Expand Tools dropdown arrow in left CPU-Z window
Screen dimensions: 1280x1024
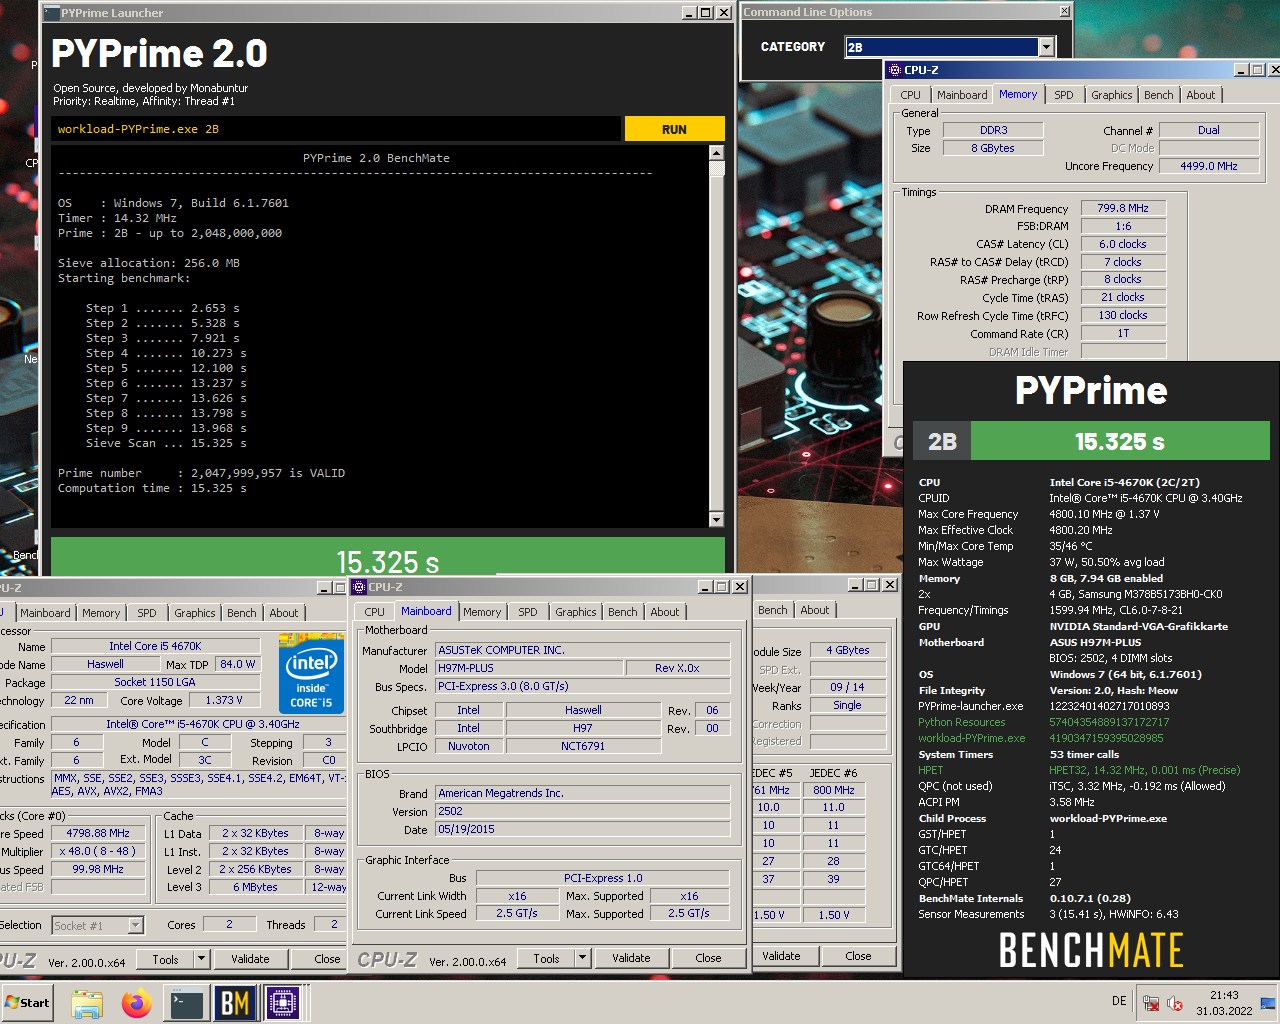pos(201,959)
